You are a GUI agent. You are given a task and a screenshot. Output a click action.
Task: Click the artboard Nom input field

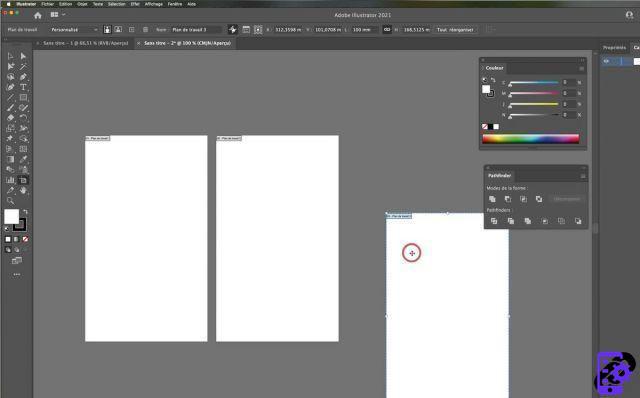pyautogui.click(x=196, y=29)
